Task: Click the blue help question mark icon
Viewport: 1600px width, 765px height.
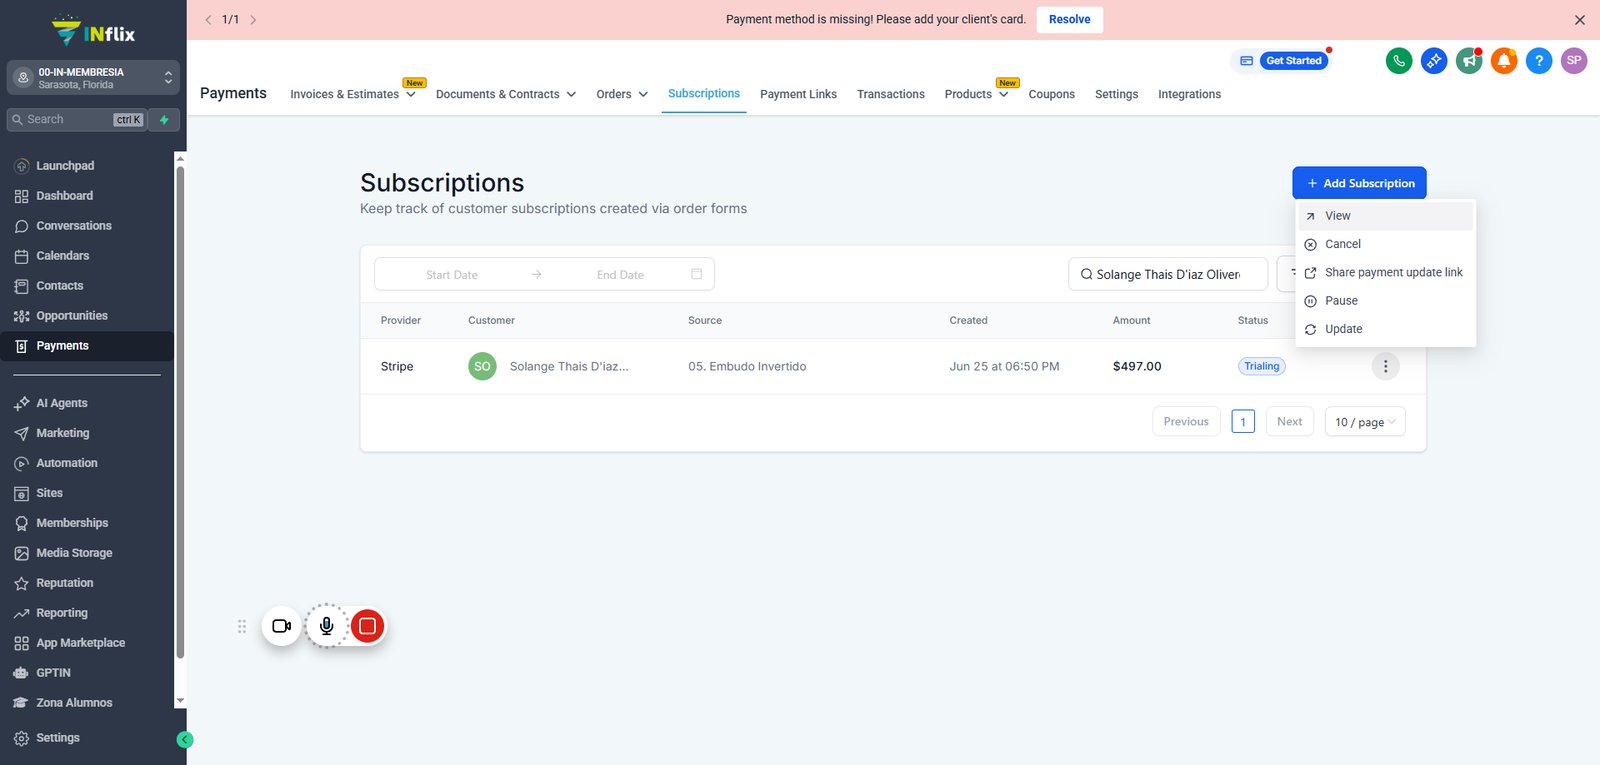Action: (1539, 61)
